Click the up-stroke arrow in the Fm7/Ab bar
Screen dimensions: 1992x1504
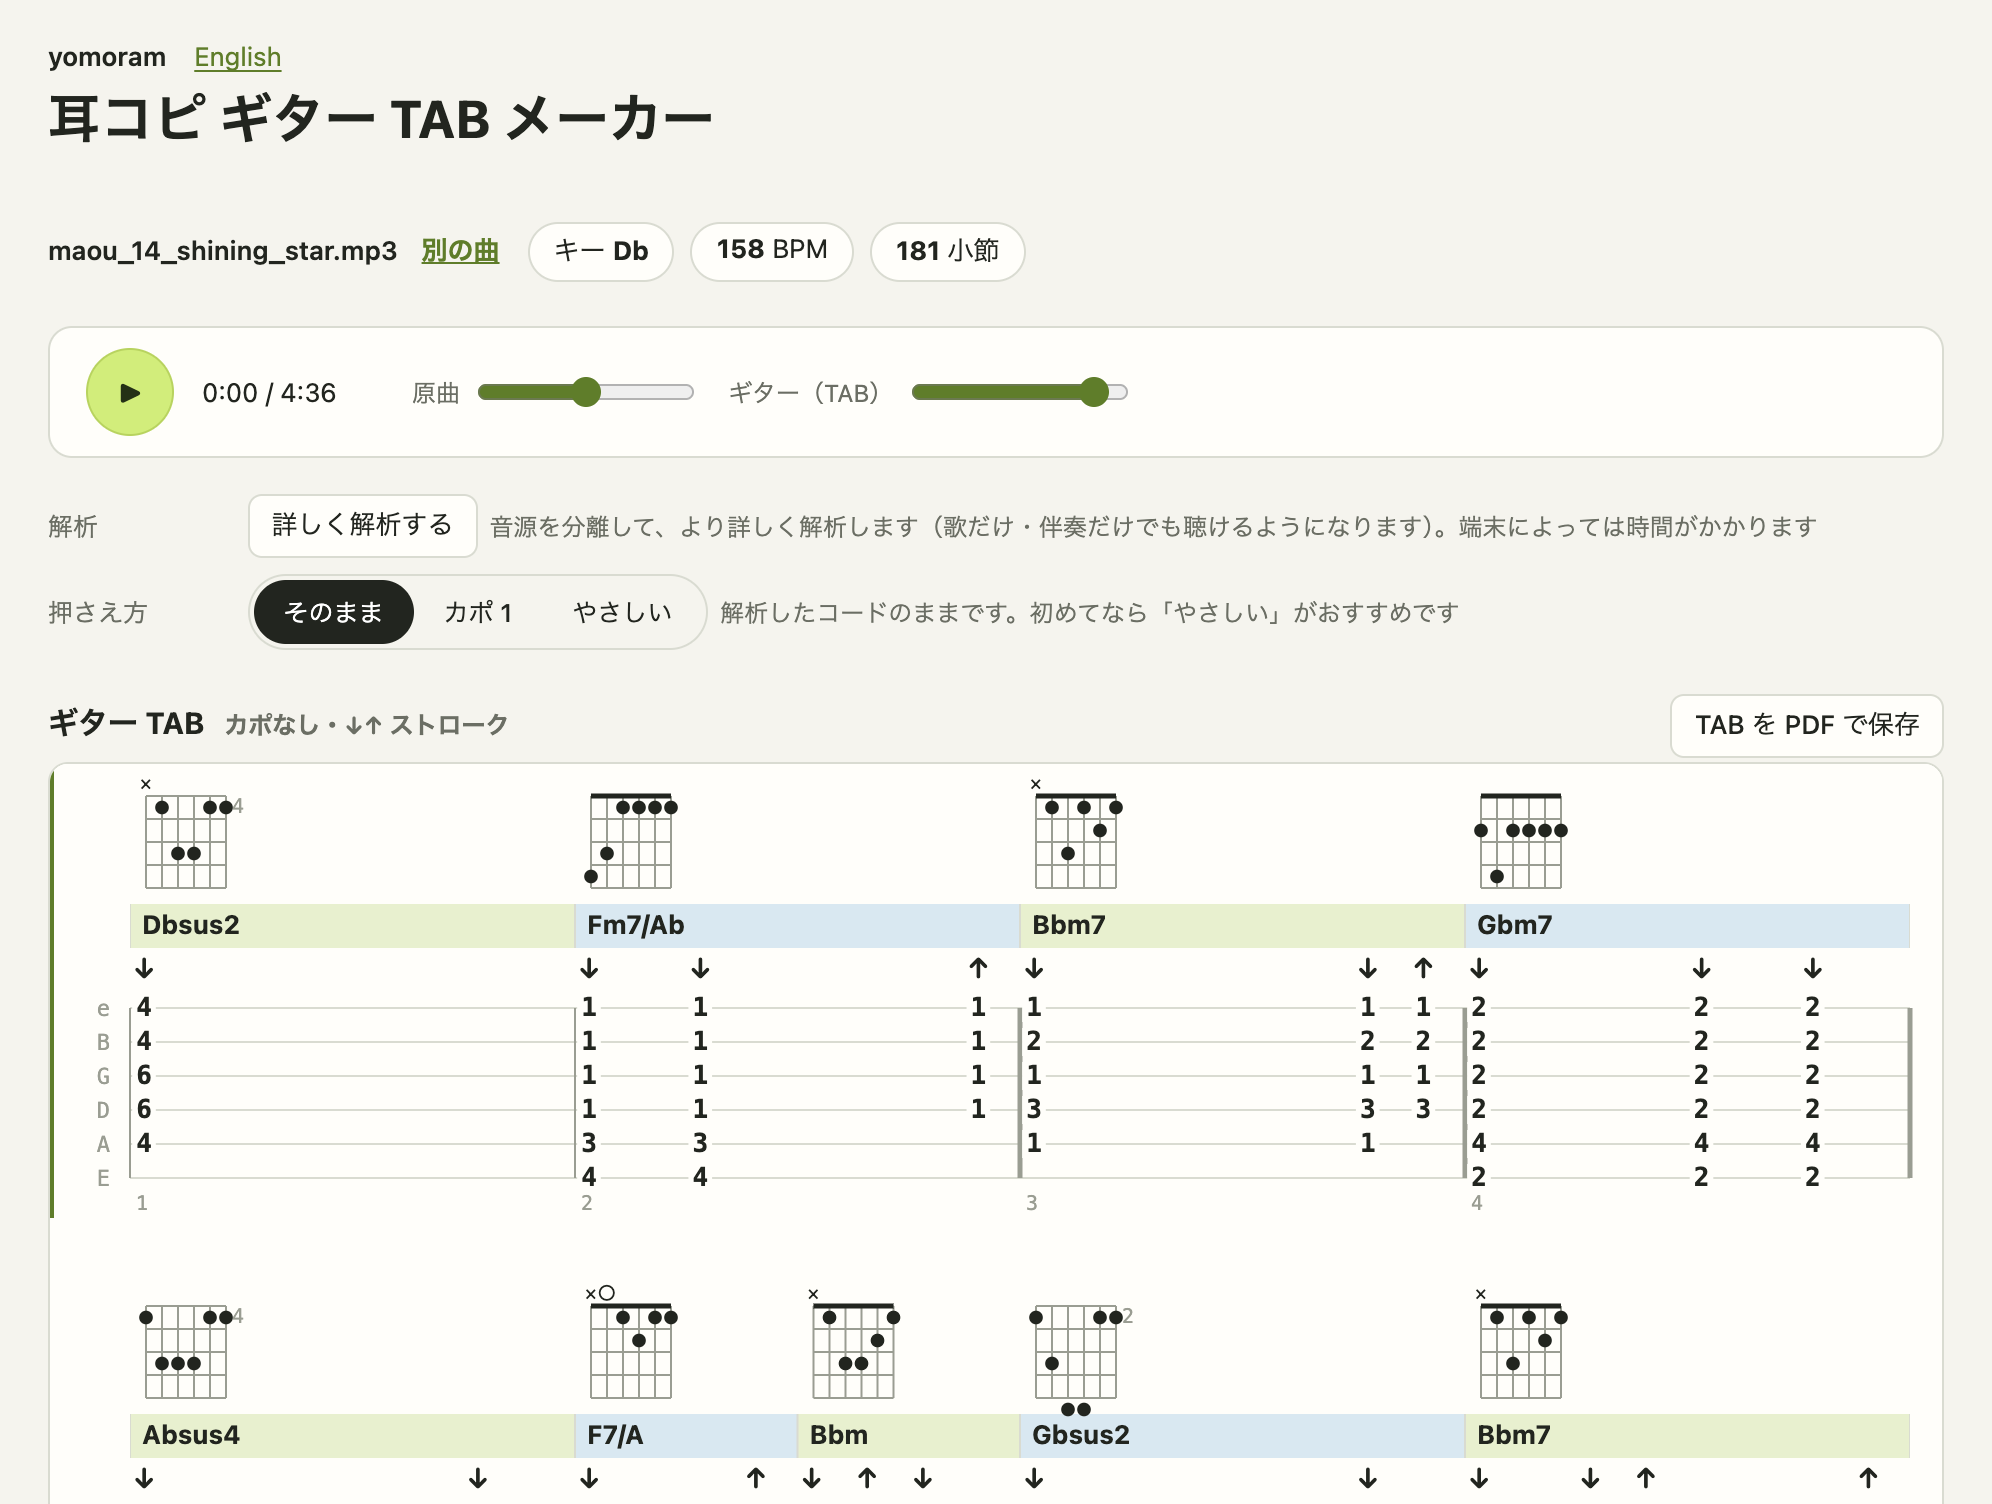[978, 968]
